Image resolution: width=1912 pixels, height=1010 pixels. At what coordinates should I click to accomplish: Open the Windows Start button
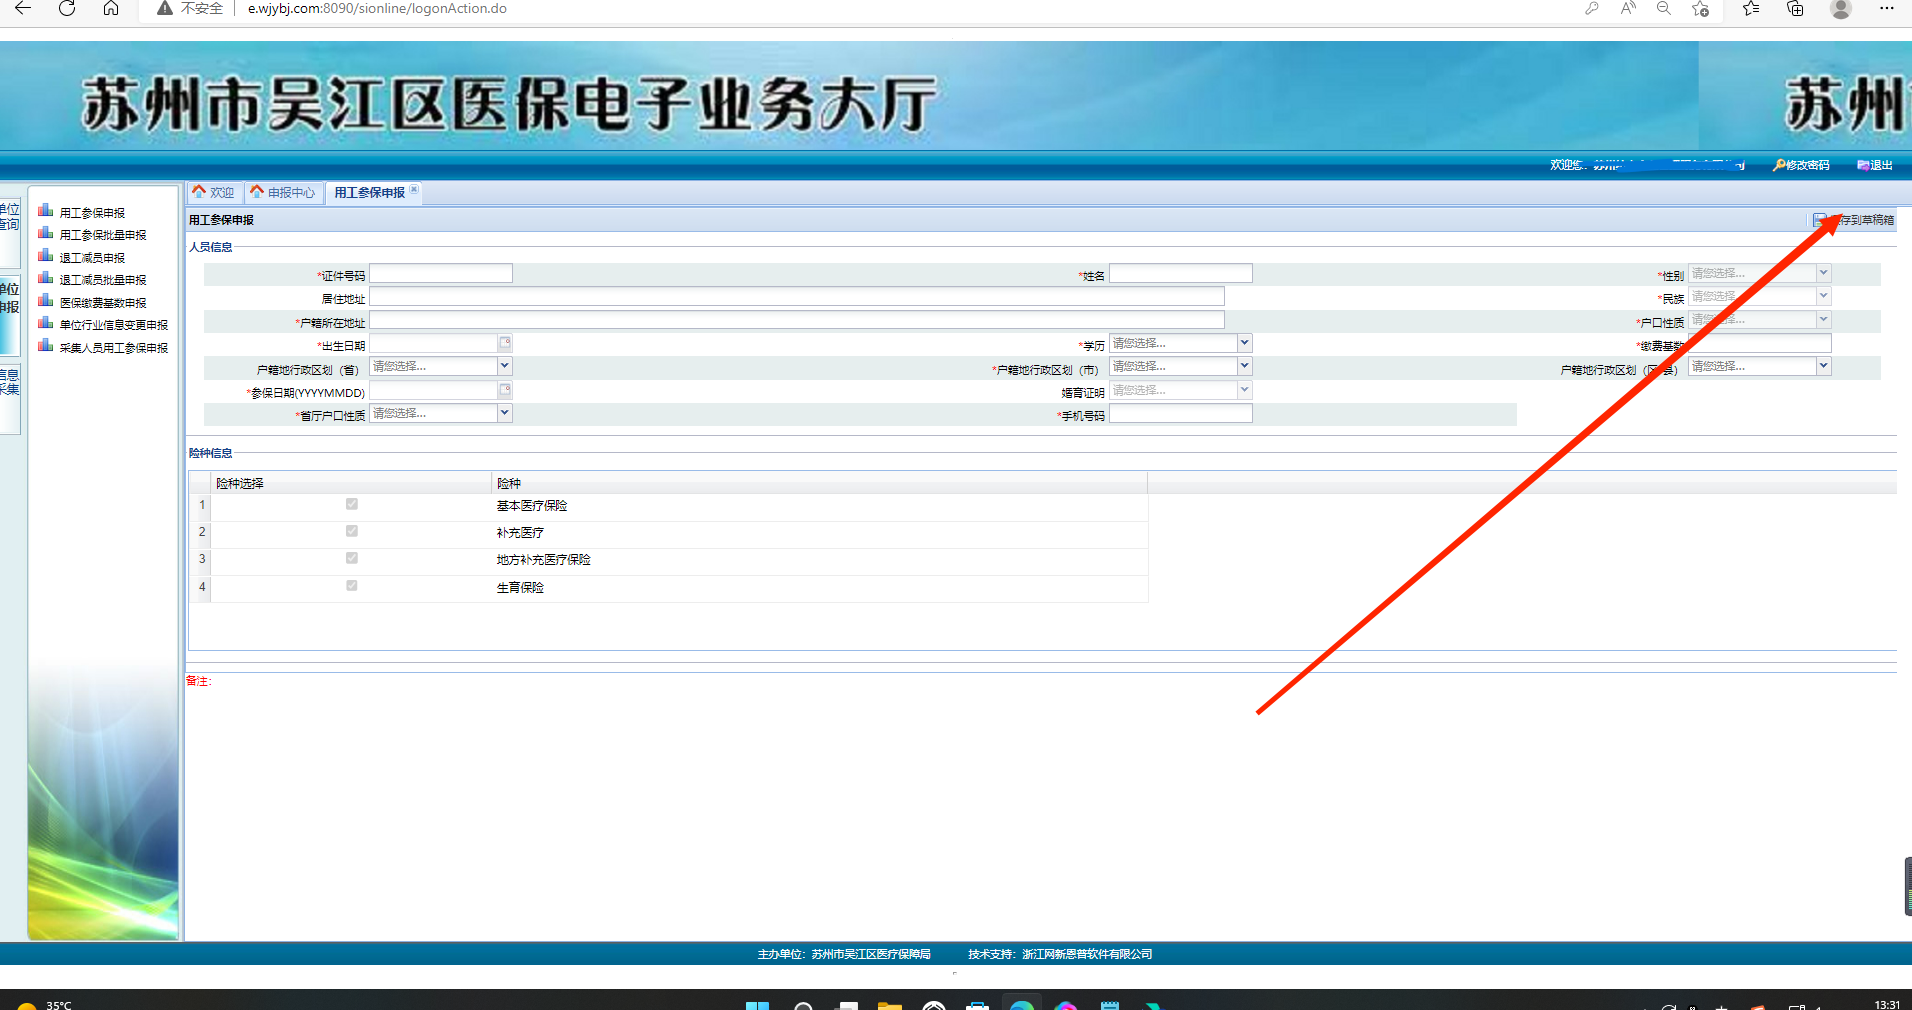[757, 1004]
